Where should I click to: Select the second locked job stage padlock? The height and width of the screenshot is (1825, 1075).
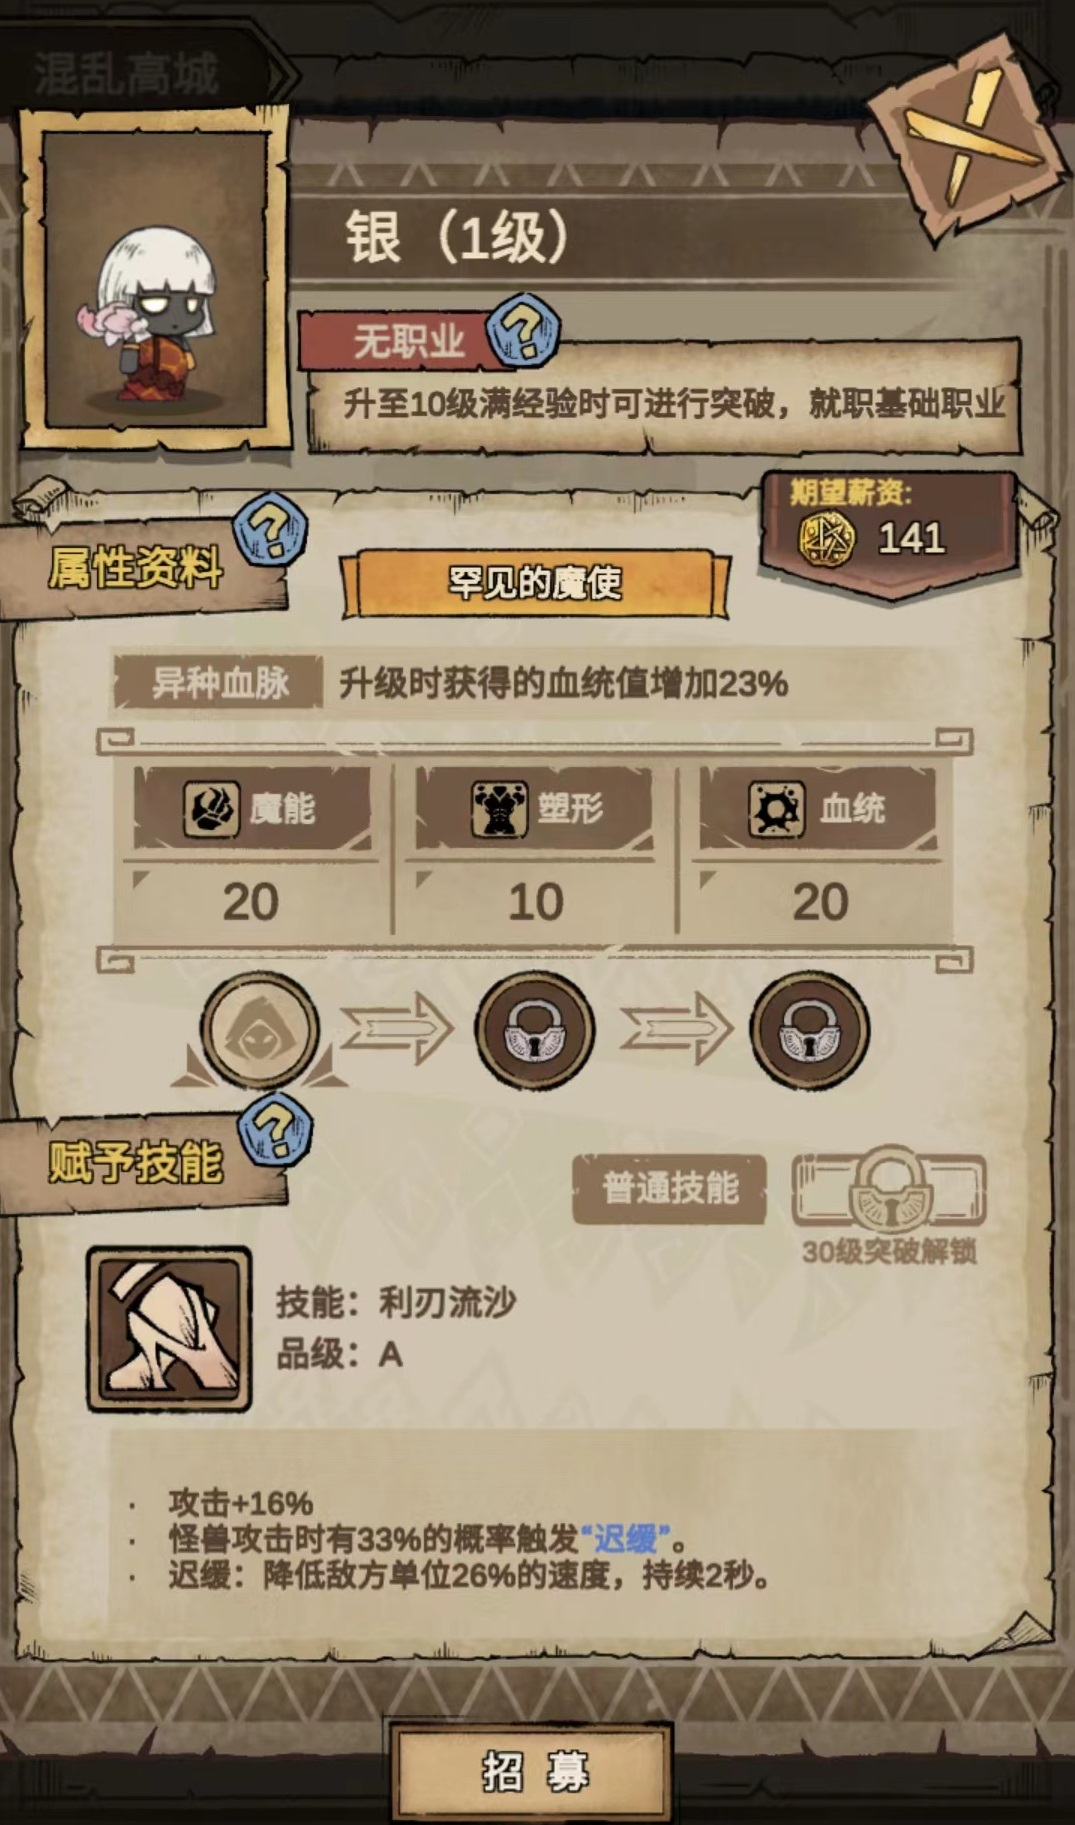(534, 1030)
